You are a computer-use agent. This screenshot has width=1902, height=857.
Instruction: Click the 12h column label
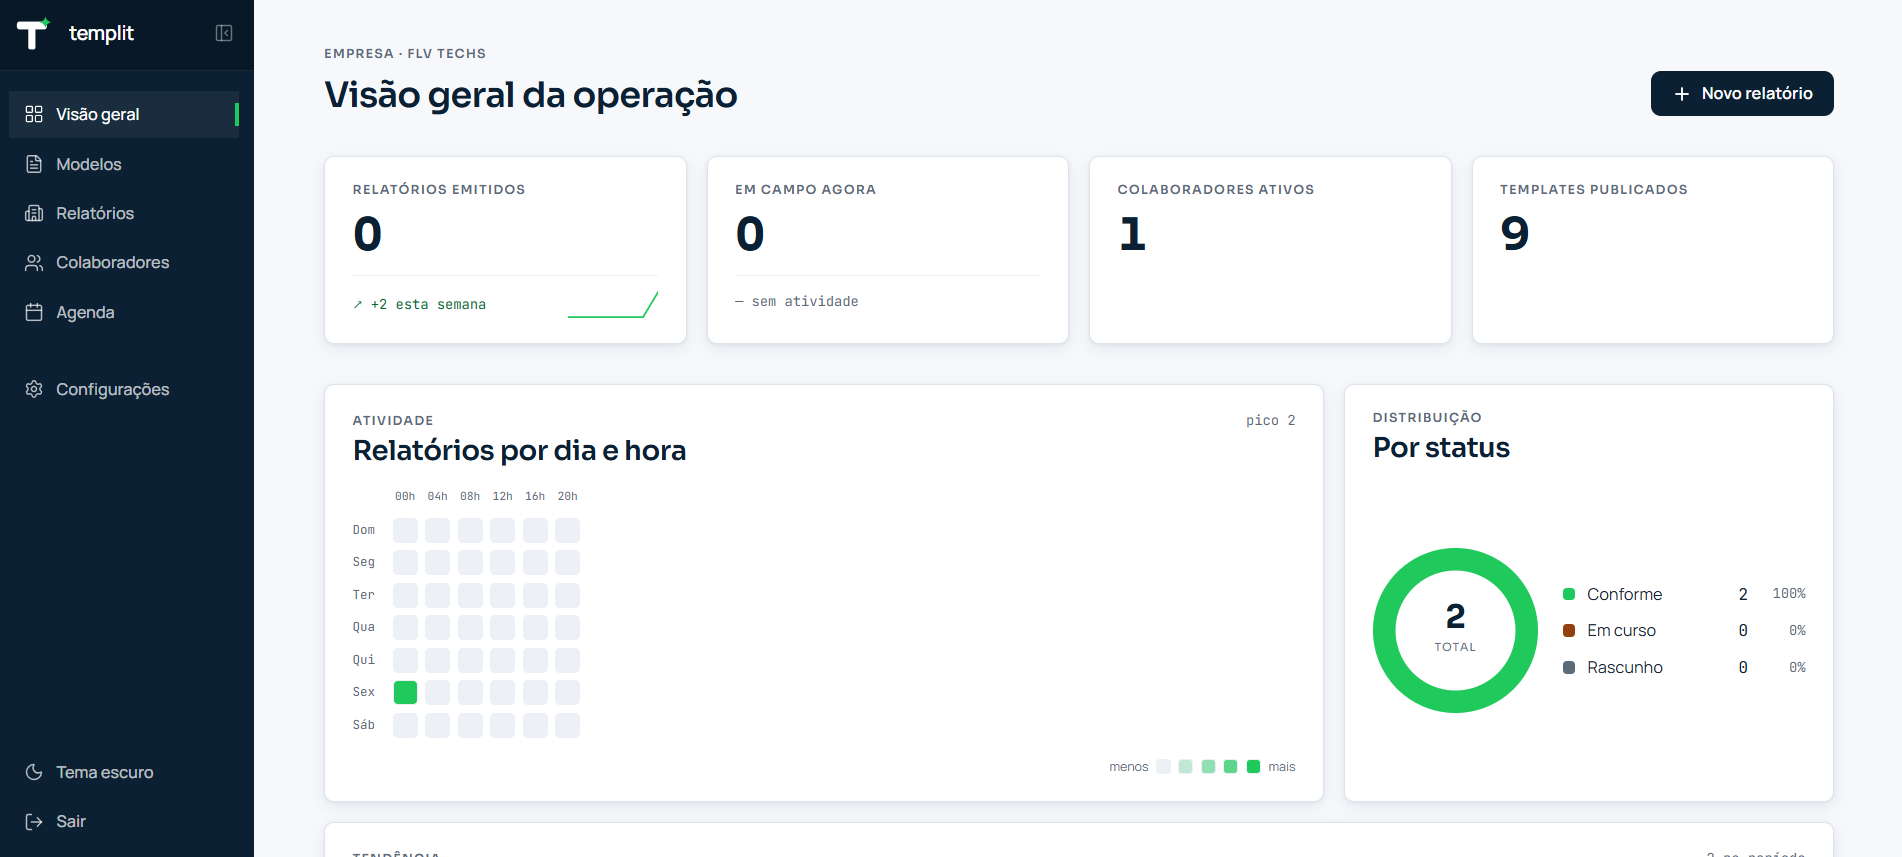[502, 496]
